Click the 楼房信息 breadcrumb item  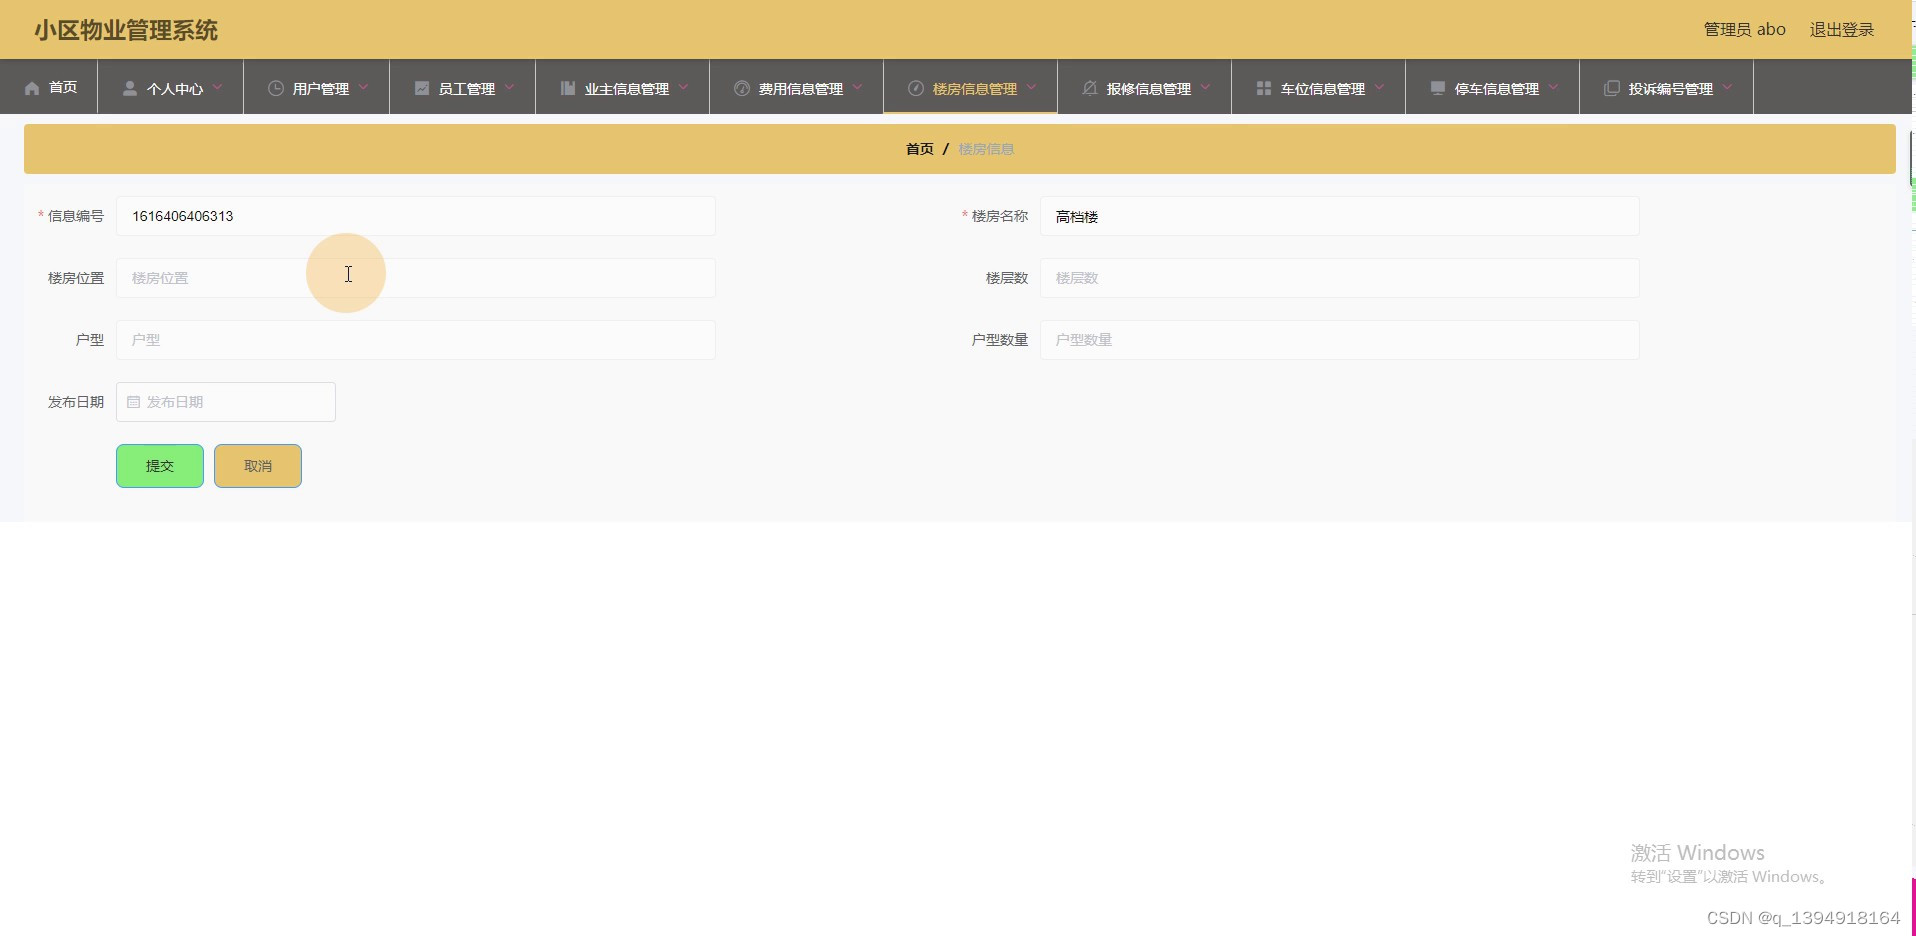point(986,149)
